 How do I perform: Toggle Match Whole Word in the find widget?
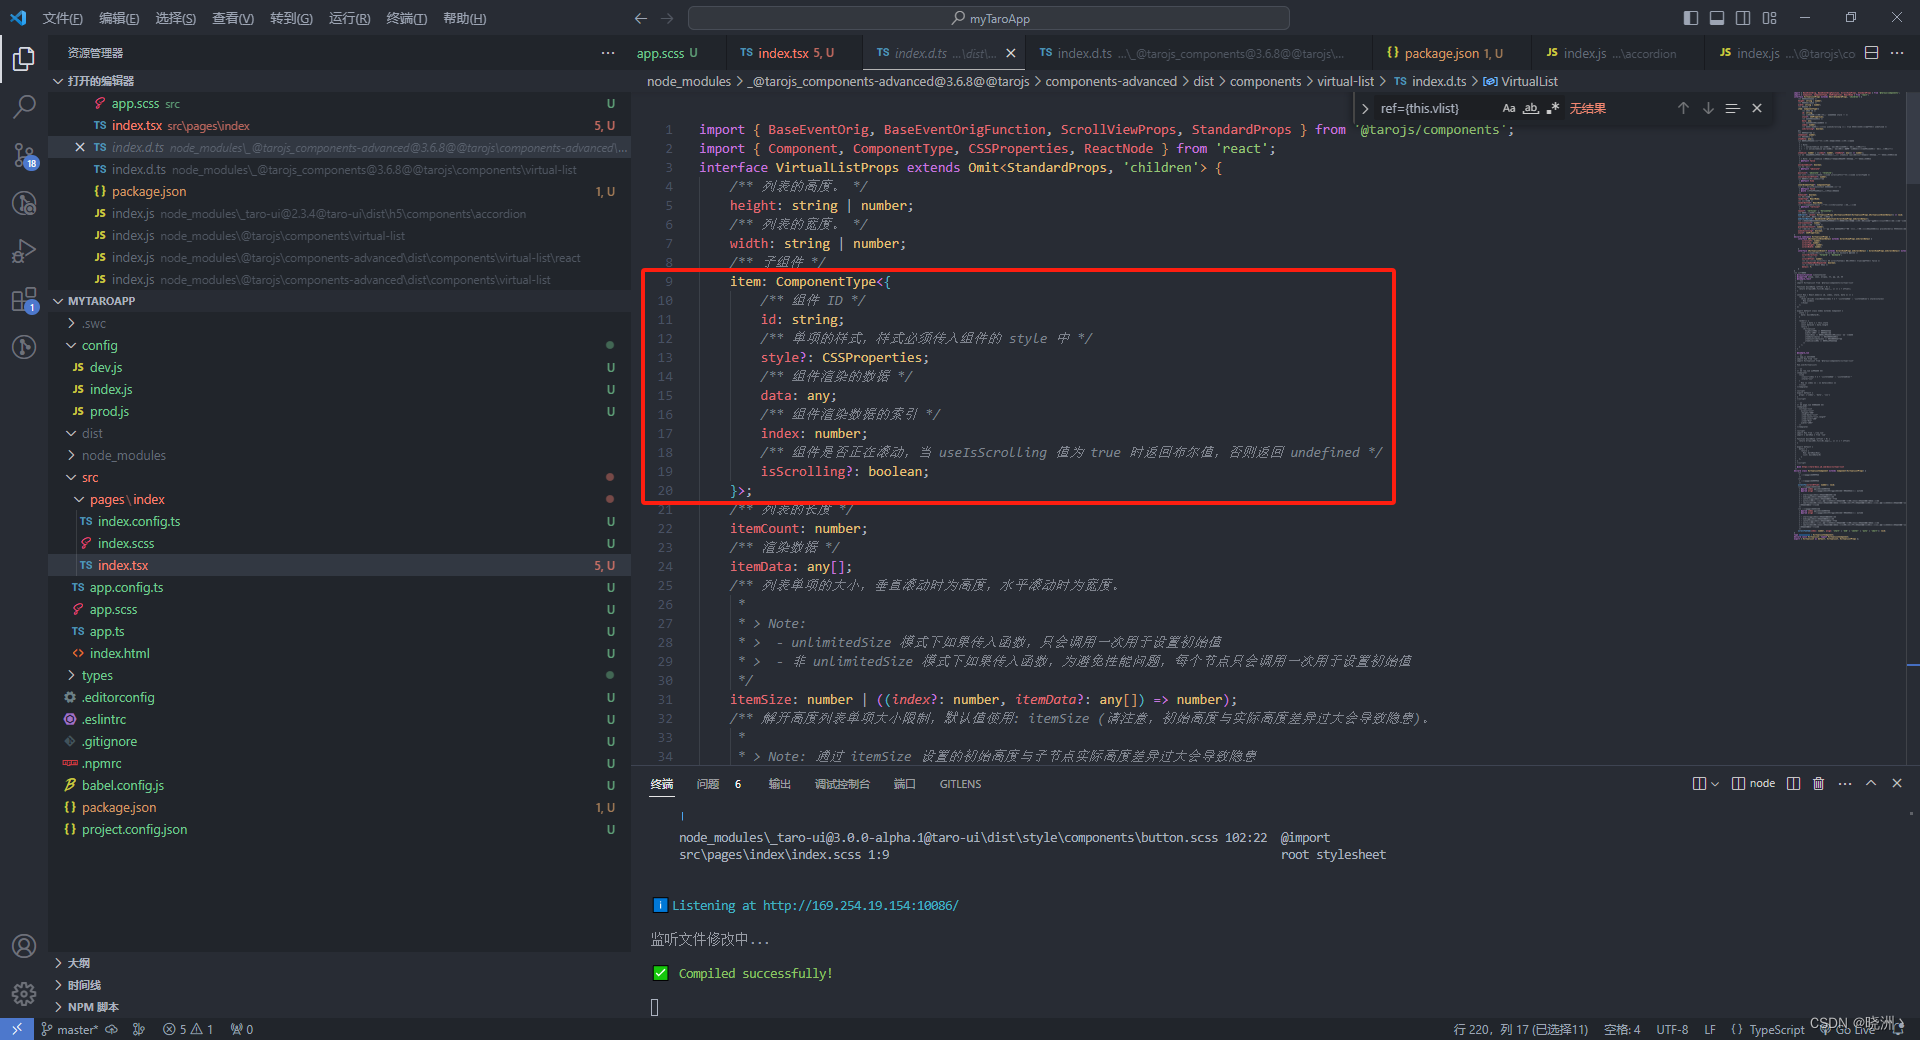click(1531, 108)
